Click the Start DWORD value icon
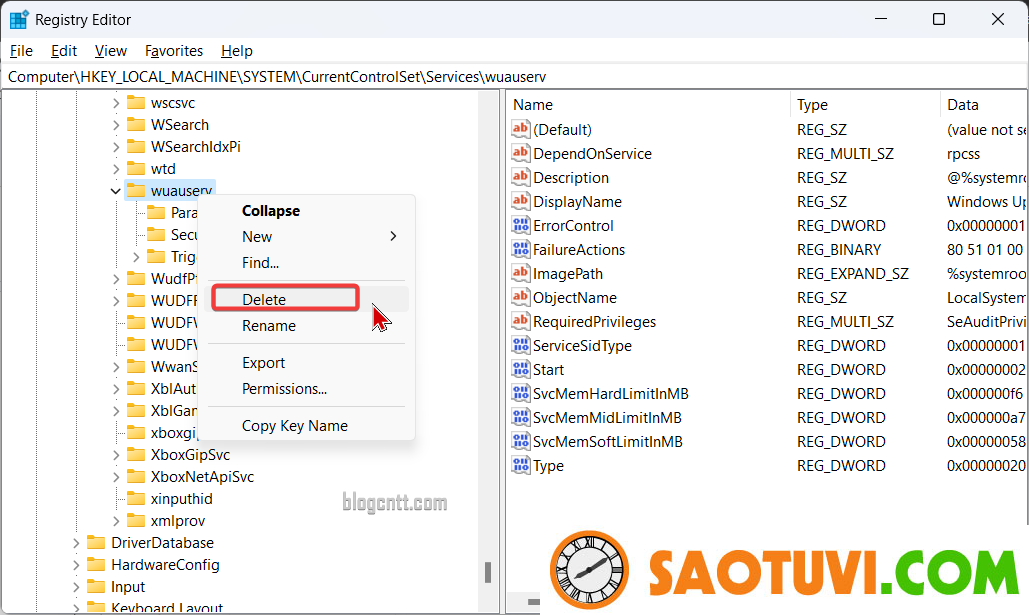Screen dimensions: 1029x615 pos(520,370)
